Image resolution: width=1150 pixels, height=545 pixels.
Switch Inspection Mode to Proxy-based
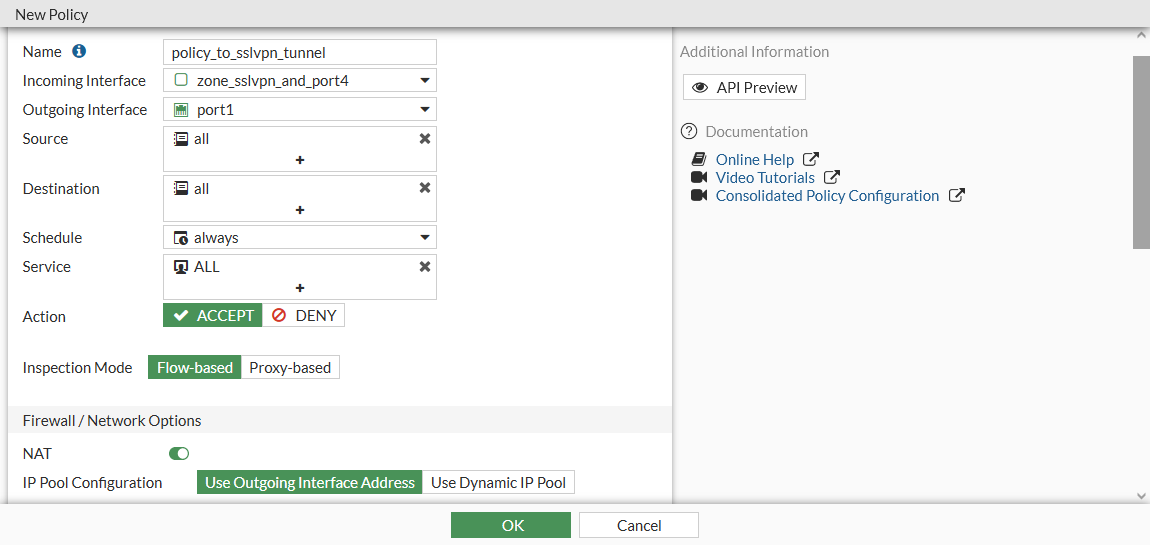click(x=290, y=368)
